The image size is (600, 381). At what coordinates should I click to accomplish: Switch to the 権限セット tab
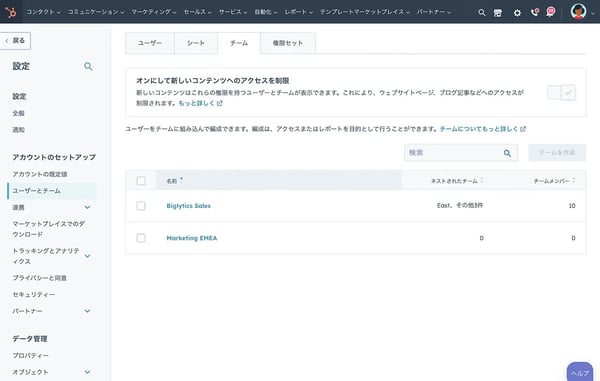point(288,43)
